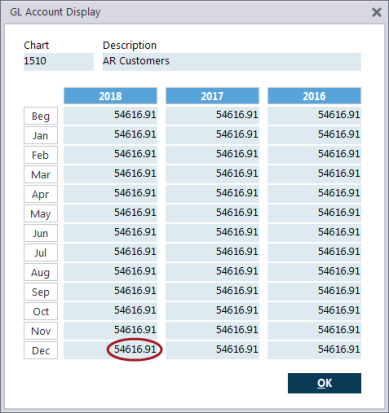Click the 2016 column header
This screenshot has width=389, height=413.
click(314, 96)
